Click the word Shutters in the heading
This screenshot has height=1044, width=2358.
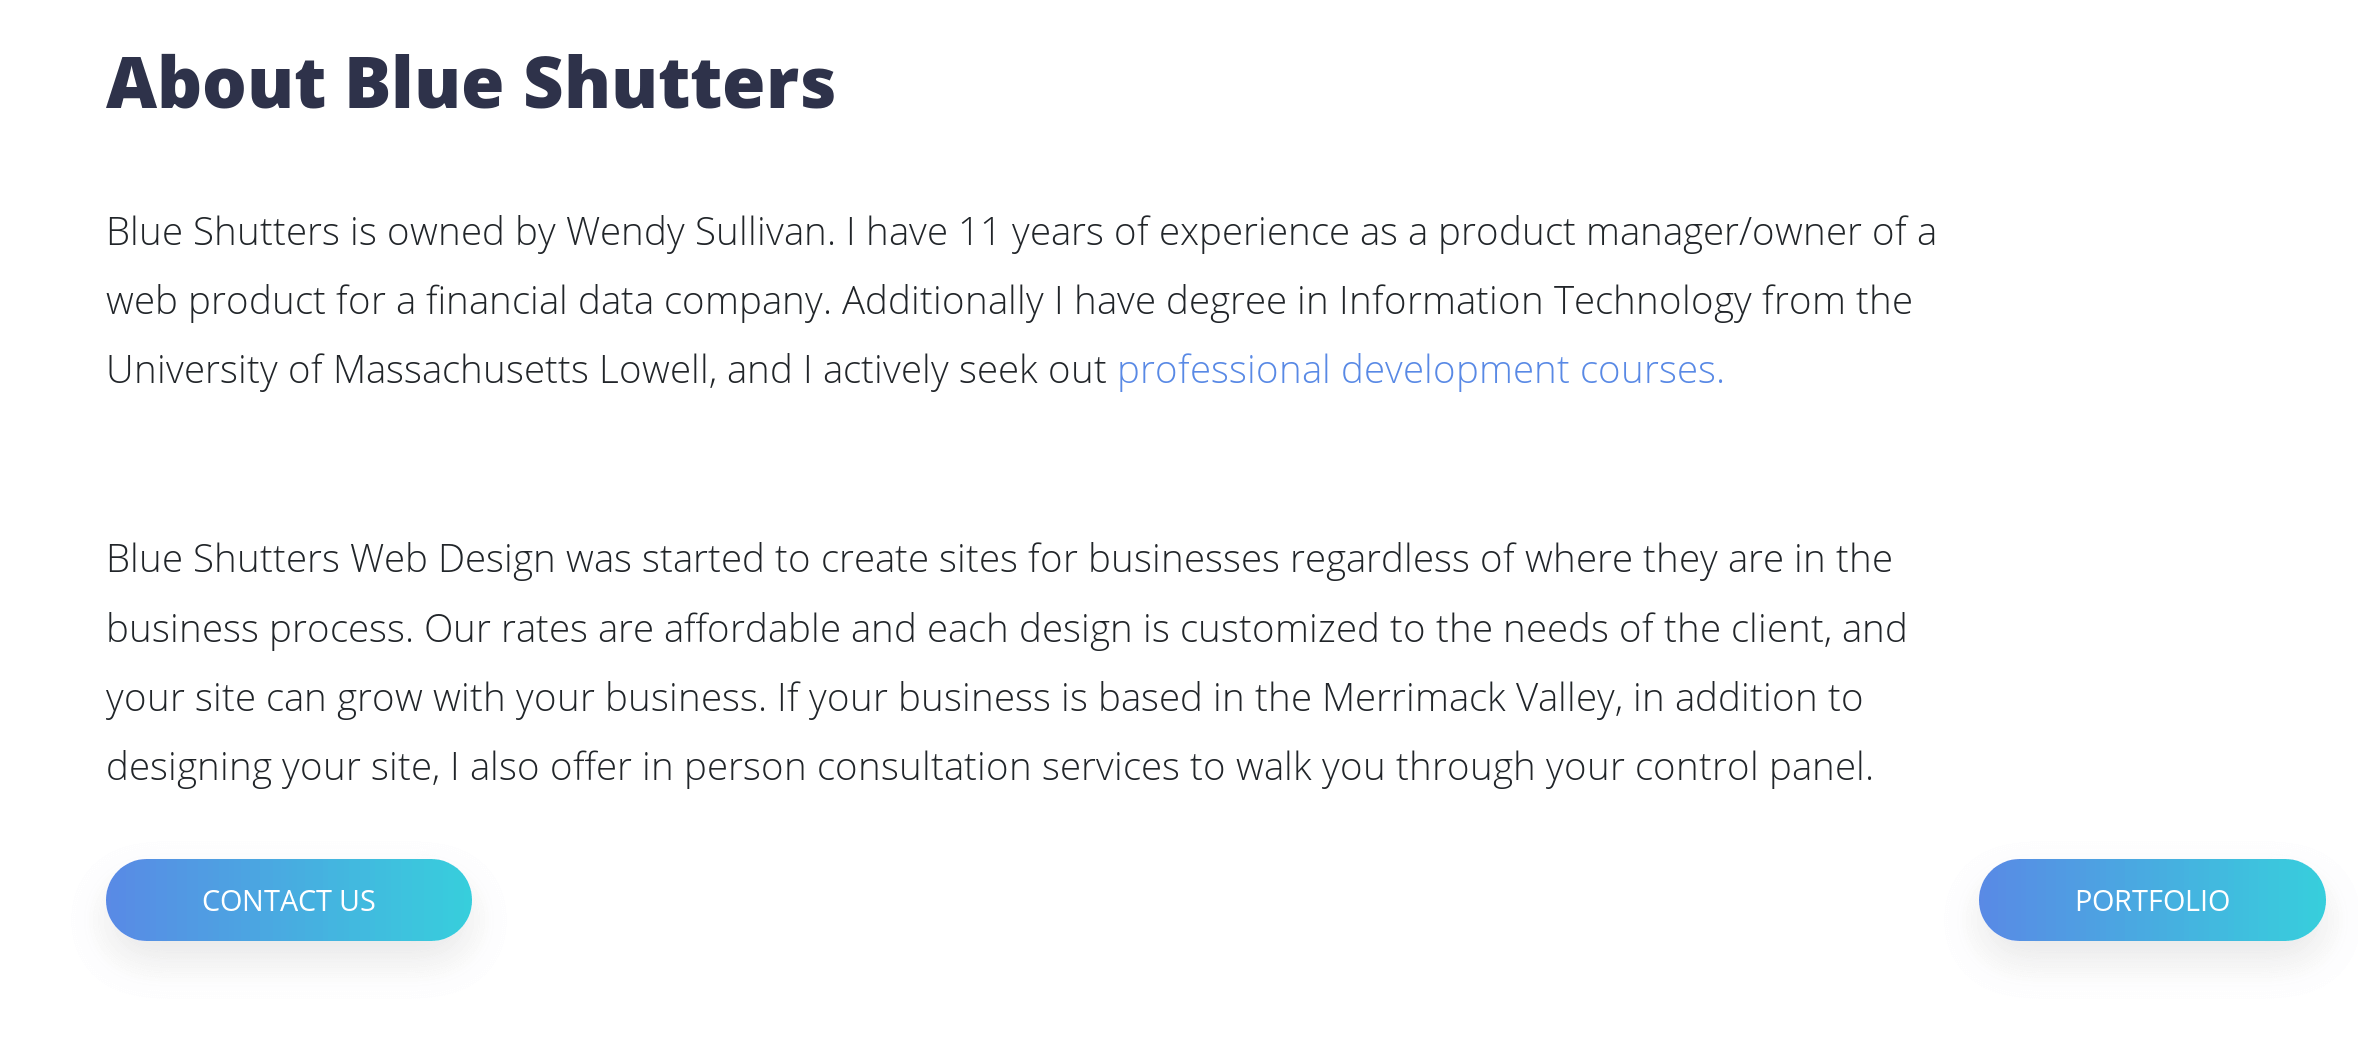pyautogui.click(x=679, y=82)
